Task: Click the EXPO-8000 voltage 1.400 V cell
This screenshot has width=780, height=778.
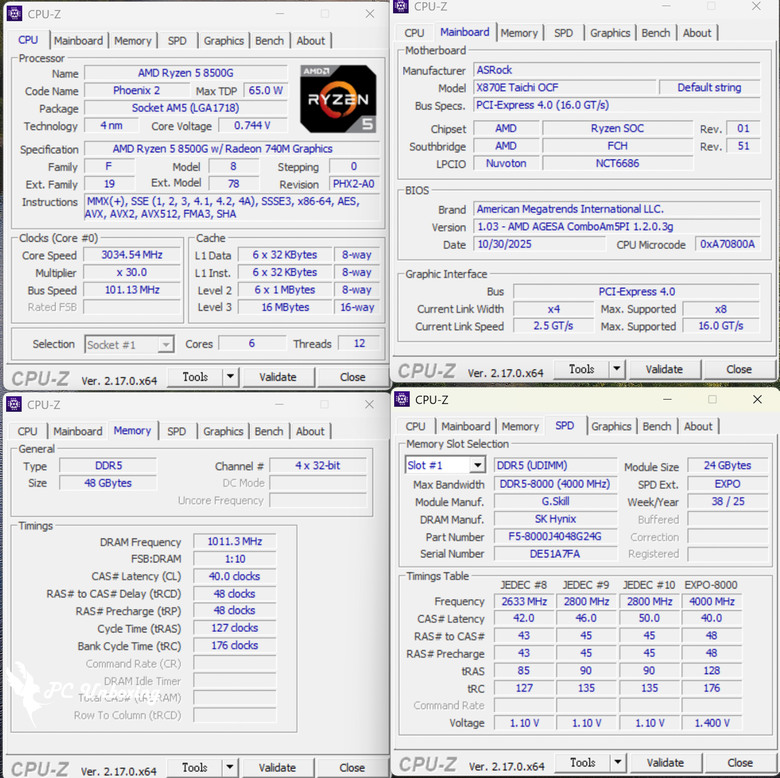Action: point(712,723)
